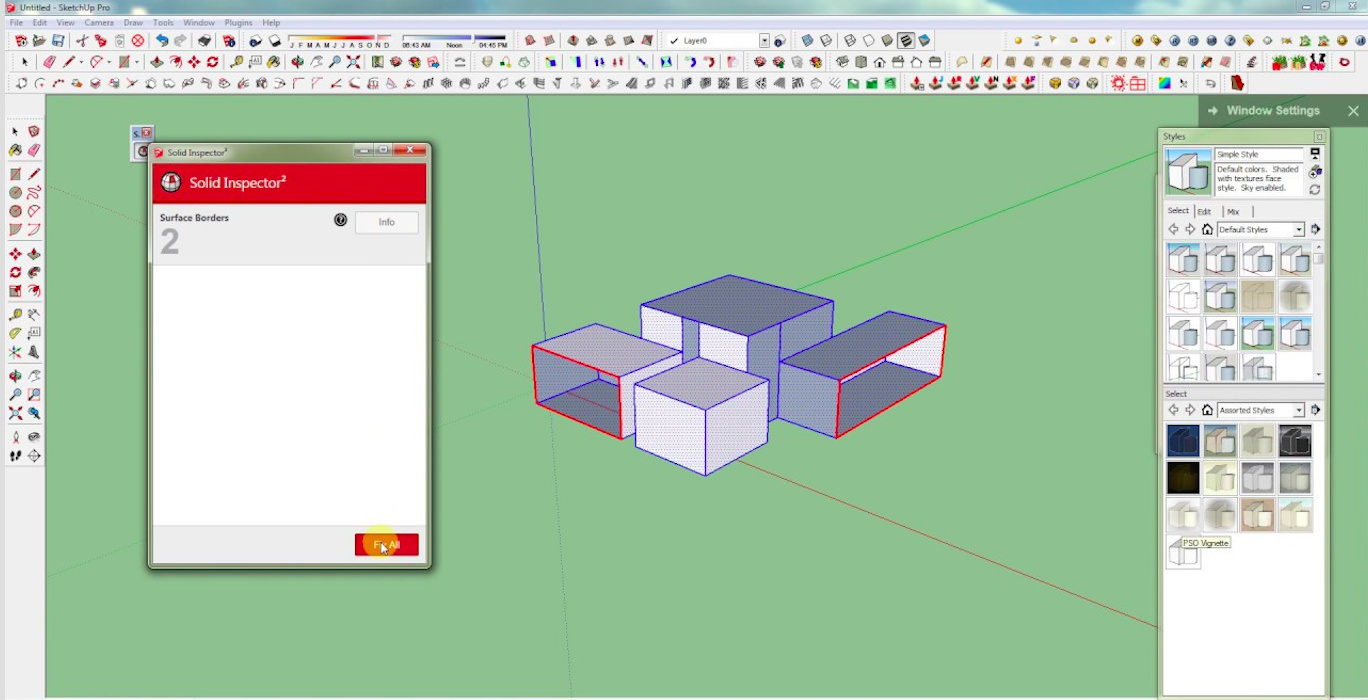Select the Eraser tool in left toolbar

click(x=33, y=150)
